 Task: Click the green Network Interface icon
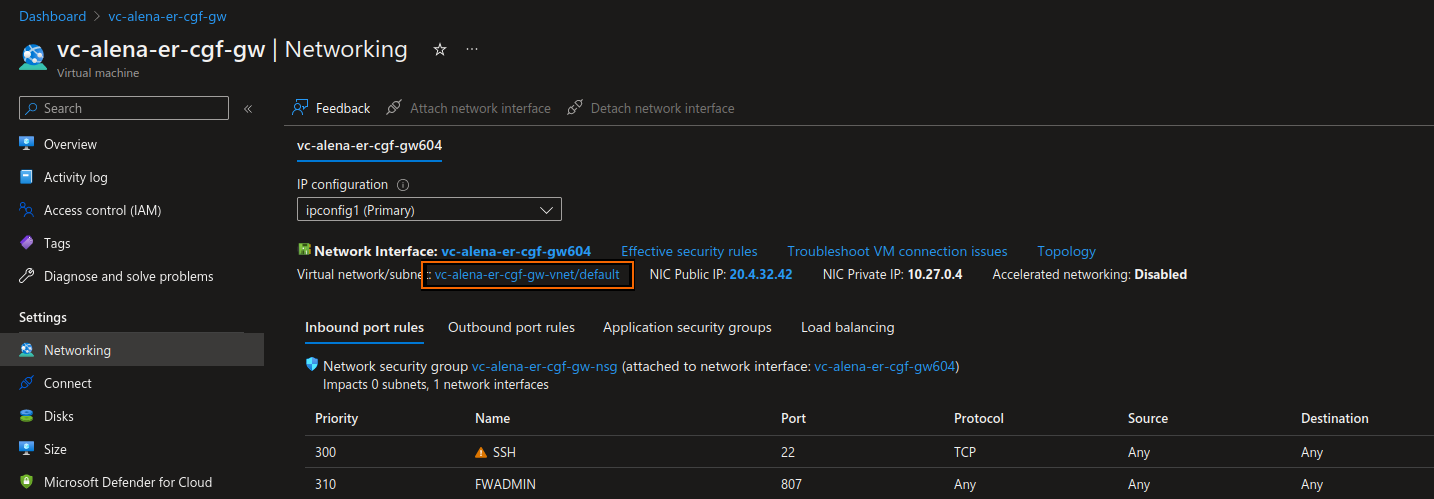pyautogui.click(x=304, y=250)
